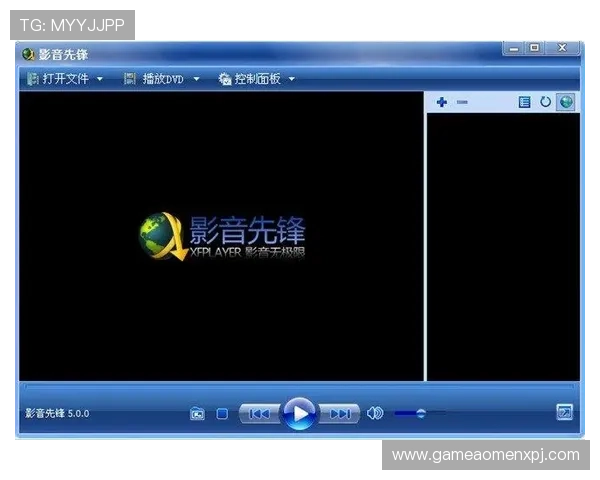Minimize the 影音先锋 window

514,49
